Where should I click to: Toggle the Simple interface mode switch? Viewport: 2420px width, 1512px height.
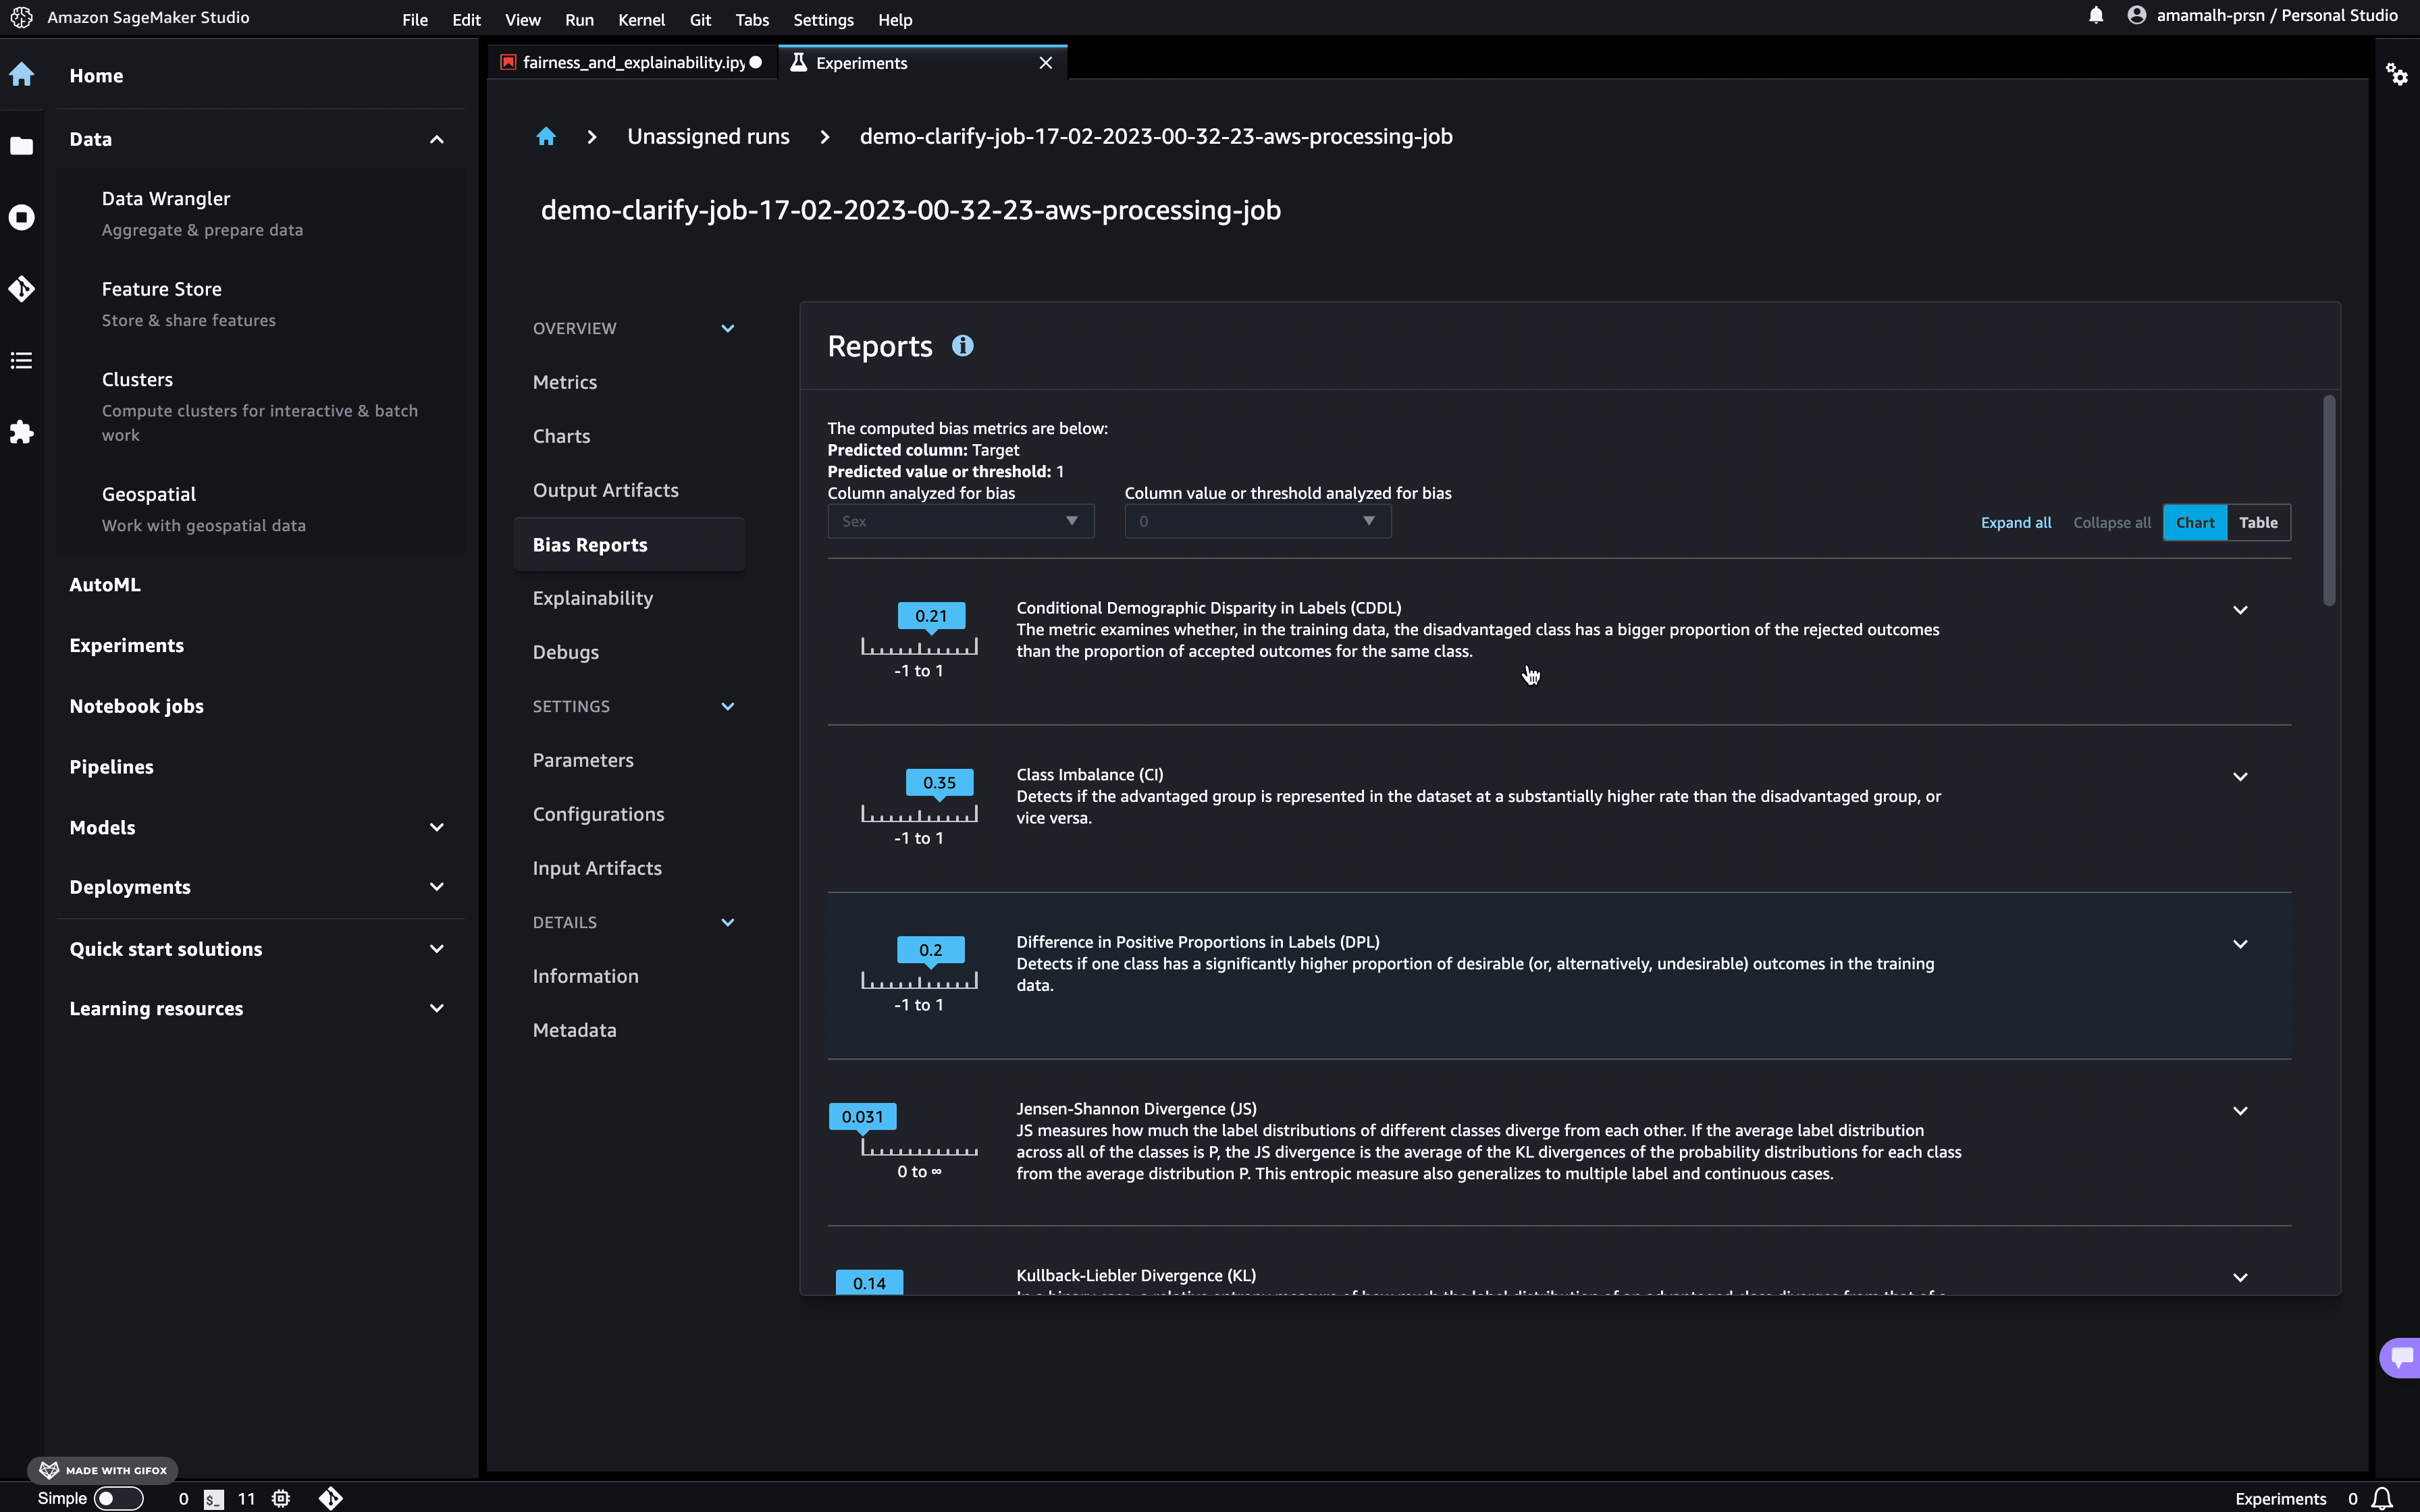pyautogui.click(x=119, y=1498)
